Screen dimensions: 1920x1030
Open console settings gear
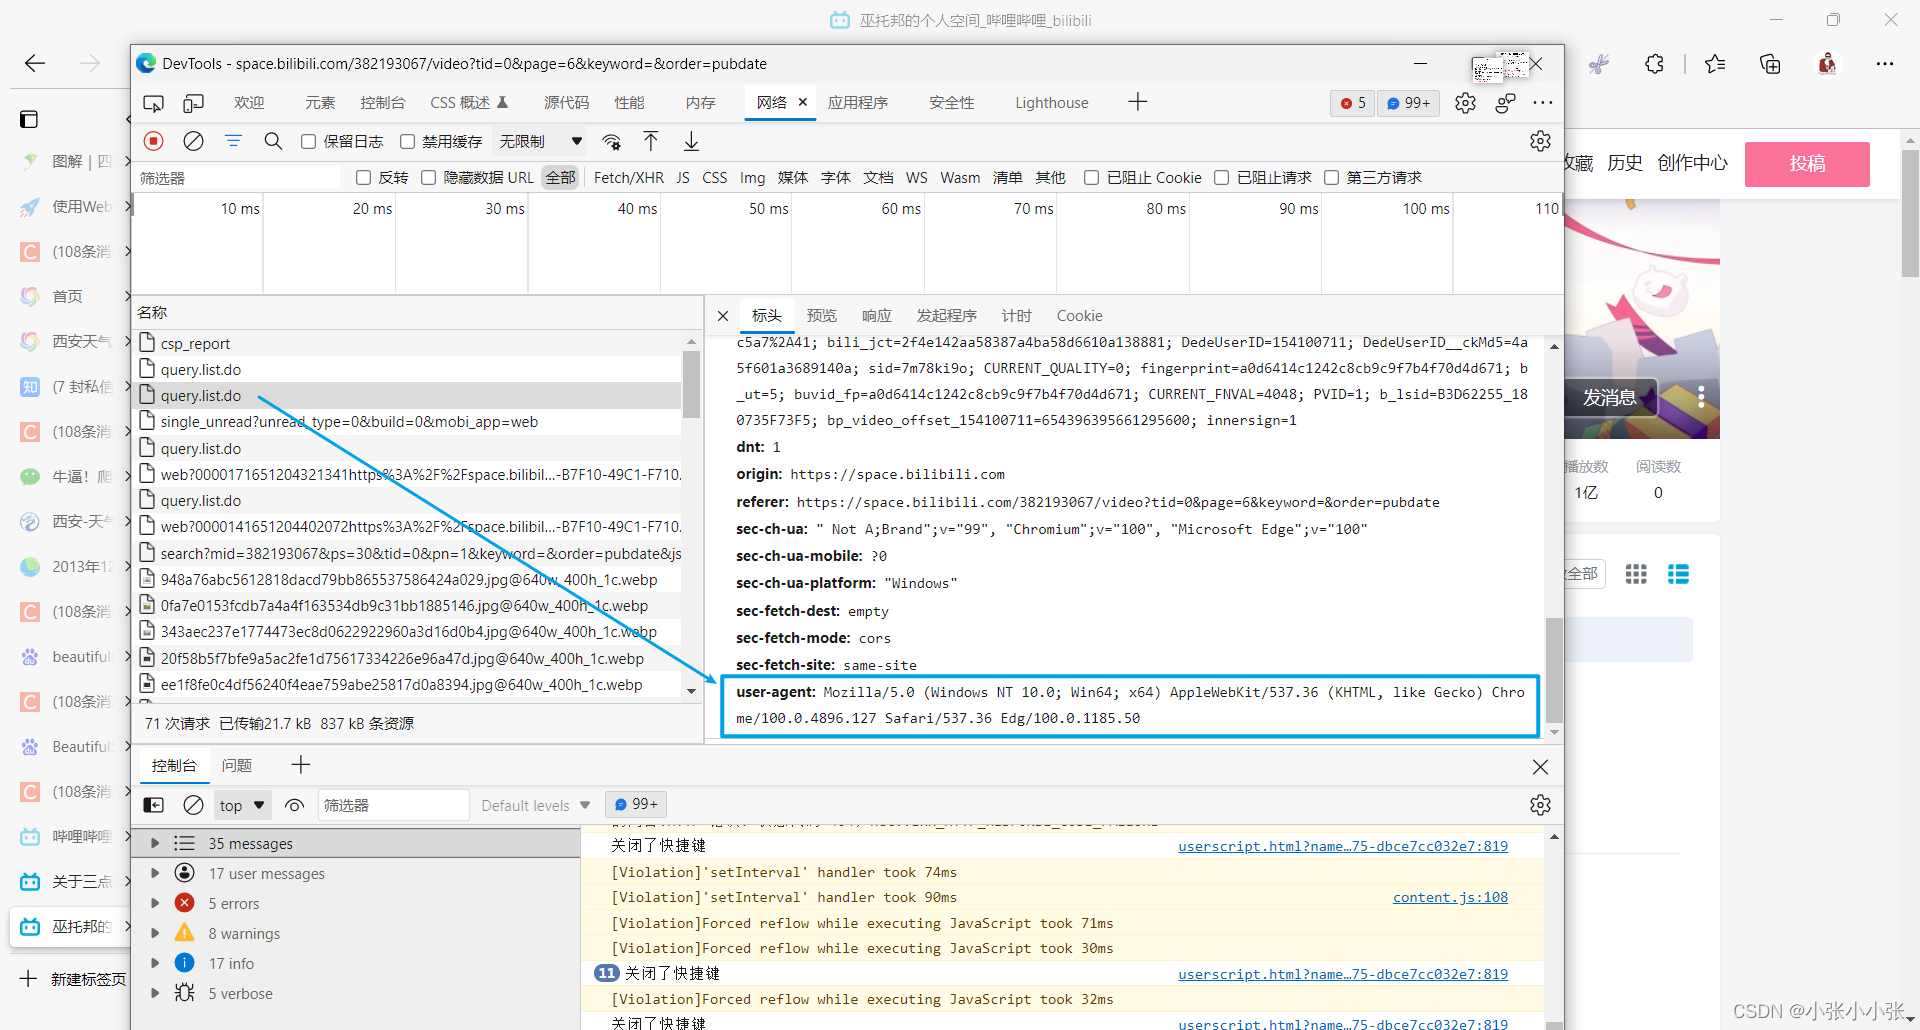point(1540,805)
